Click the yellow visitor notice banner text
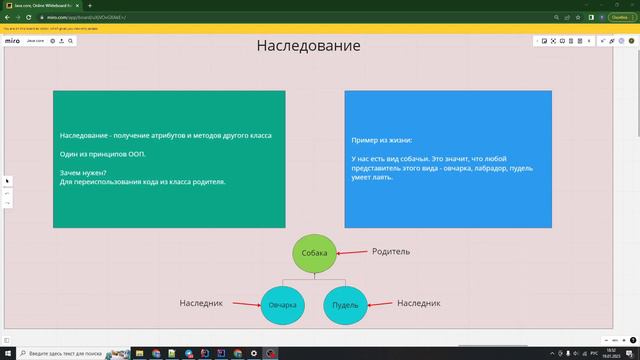 point(51,29)
